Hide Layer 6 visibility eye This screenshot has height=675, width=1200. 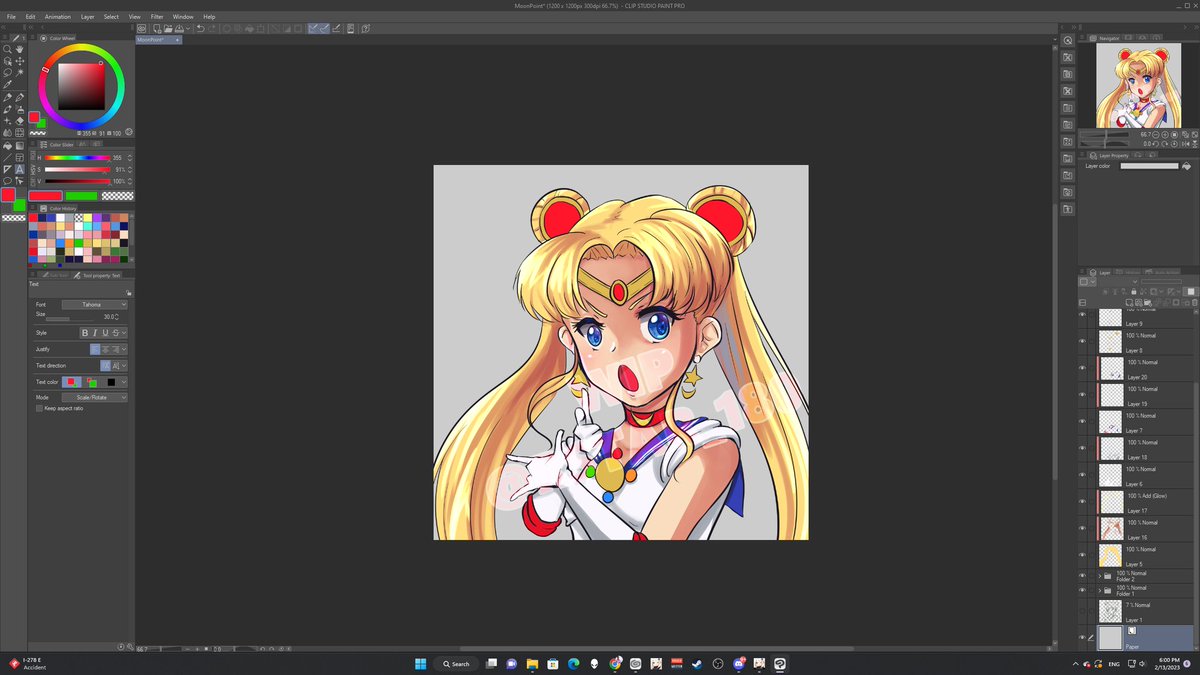(x=1082, y=475)
